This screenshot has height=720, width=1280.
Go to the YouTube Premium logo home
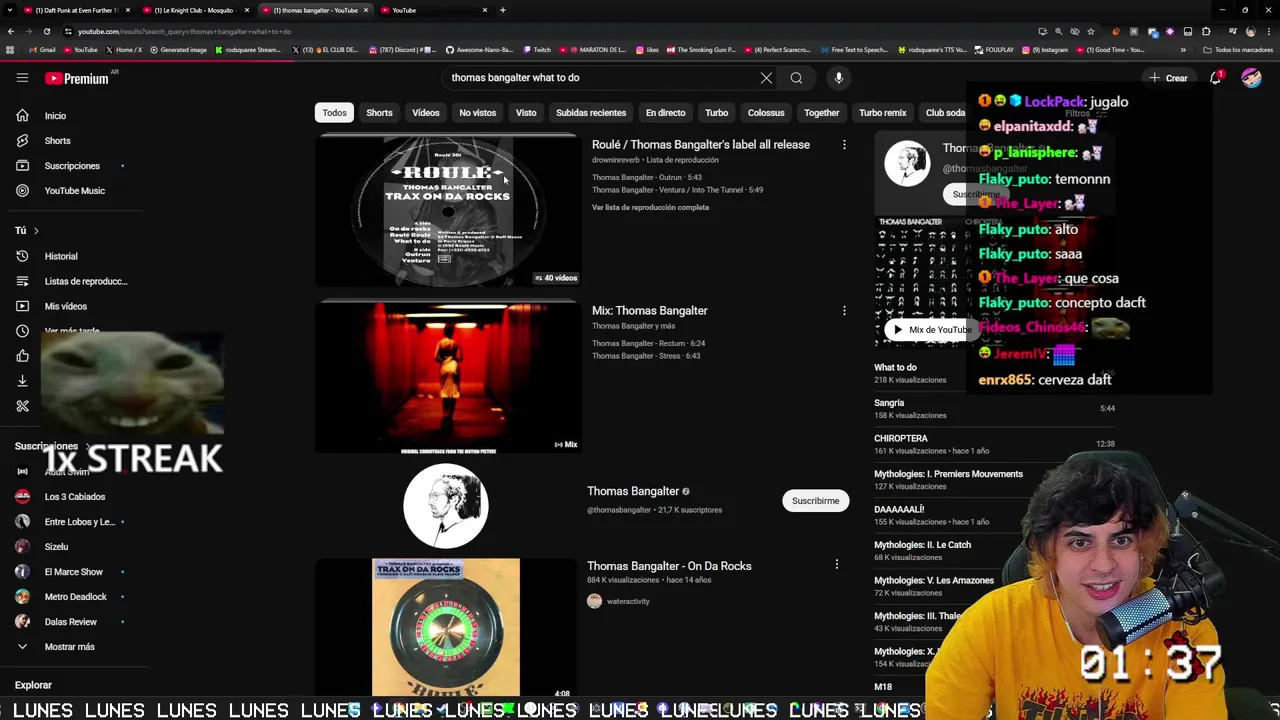77,78
